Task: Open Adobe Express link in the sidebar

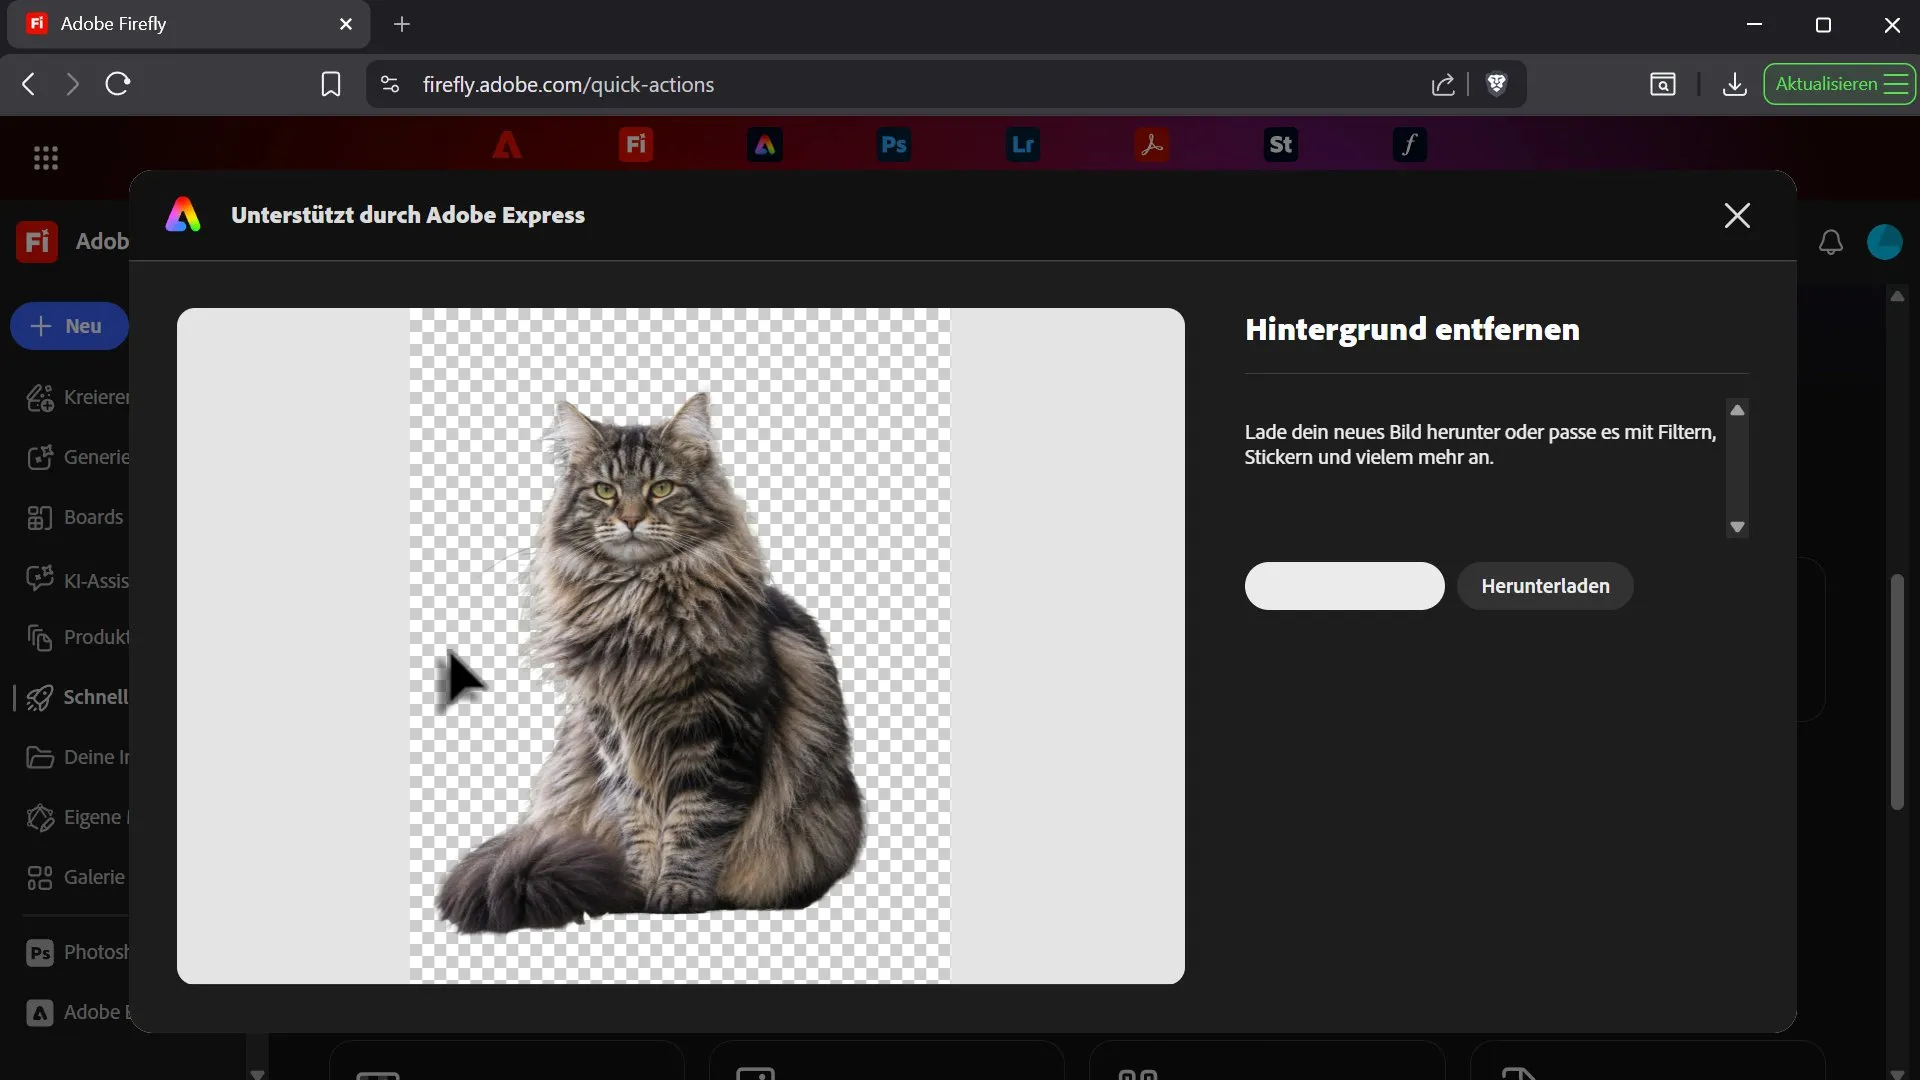Action: [78, 1012]
